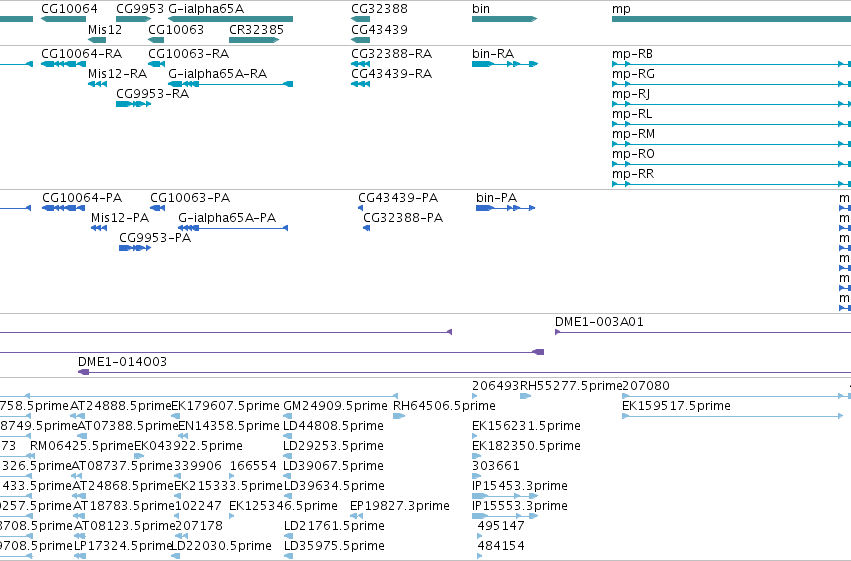Screen dimensions: 851x561
Task: Click the G-ialpha65A gene label
Action: pyautogui.click(x=206, y=9)
